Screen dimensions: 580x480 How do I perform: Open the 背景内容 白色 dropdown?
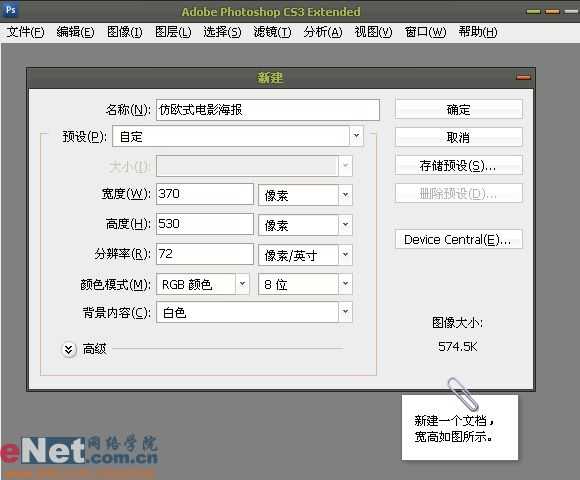pos(254,312)
